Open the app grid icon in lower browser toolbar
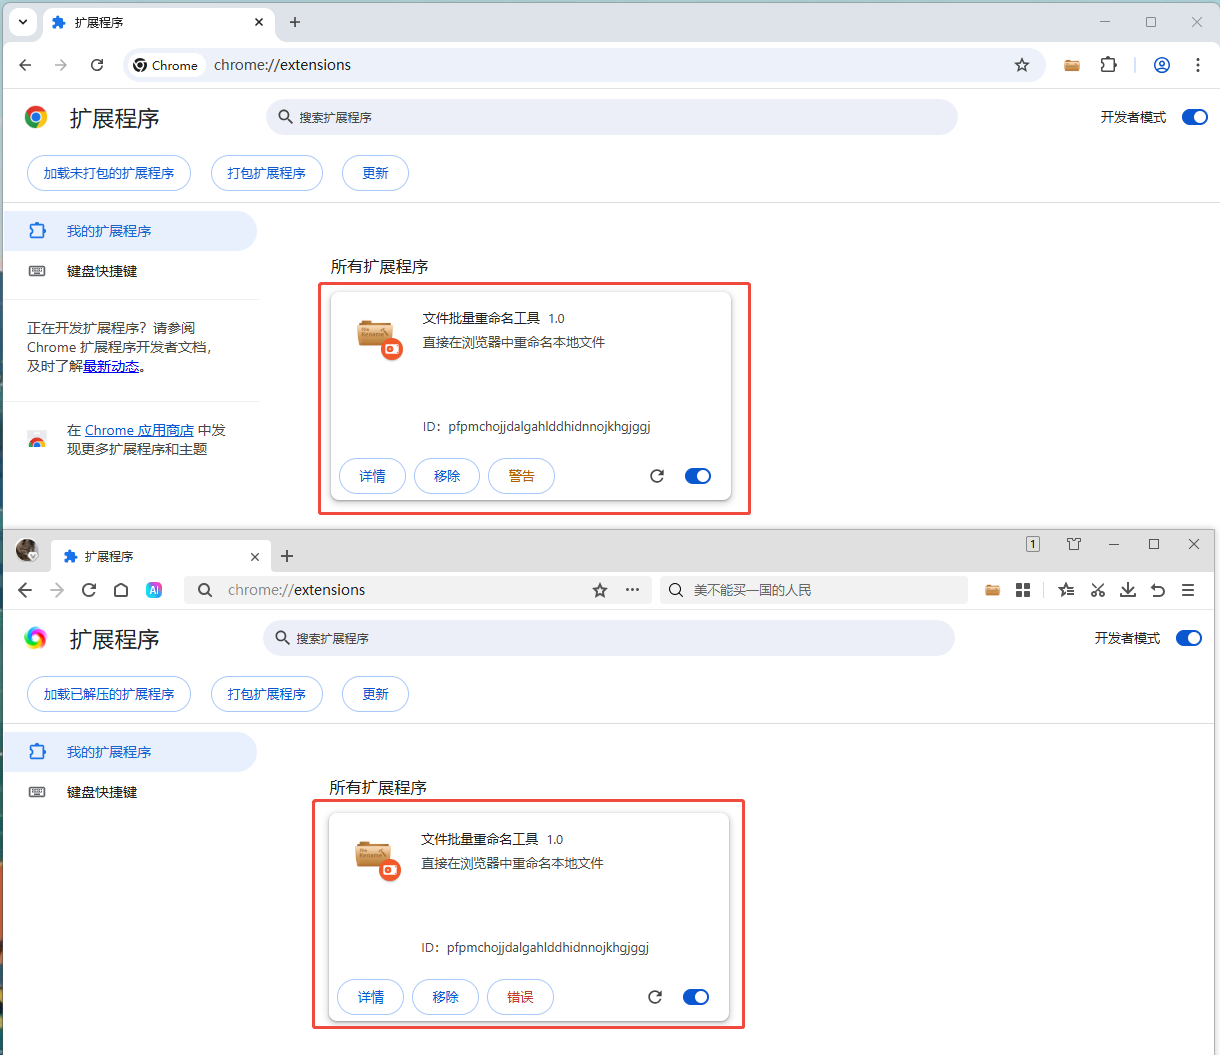The image size is (1220, 1055). coord(1023,590)
